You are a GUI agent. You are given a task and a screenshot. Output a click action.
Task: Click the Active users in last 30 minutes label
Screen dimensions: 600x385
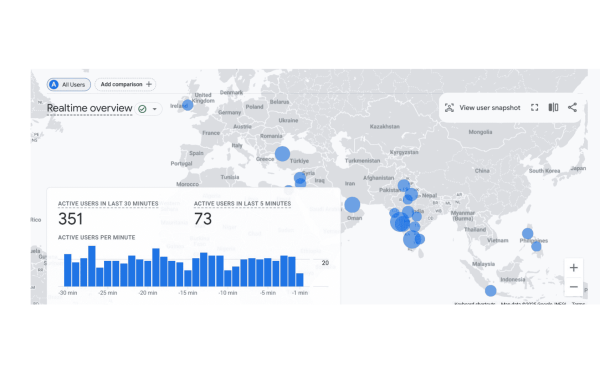108,204
